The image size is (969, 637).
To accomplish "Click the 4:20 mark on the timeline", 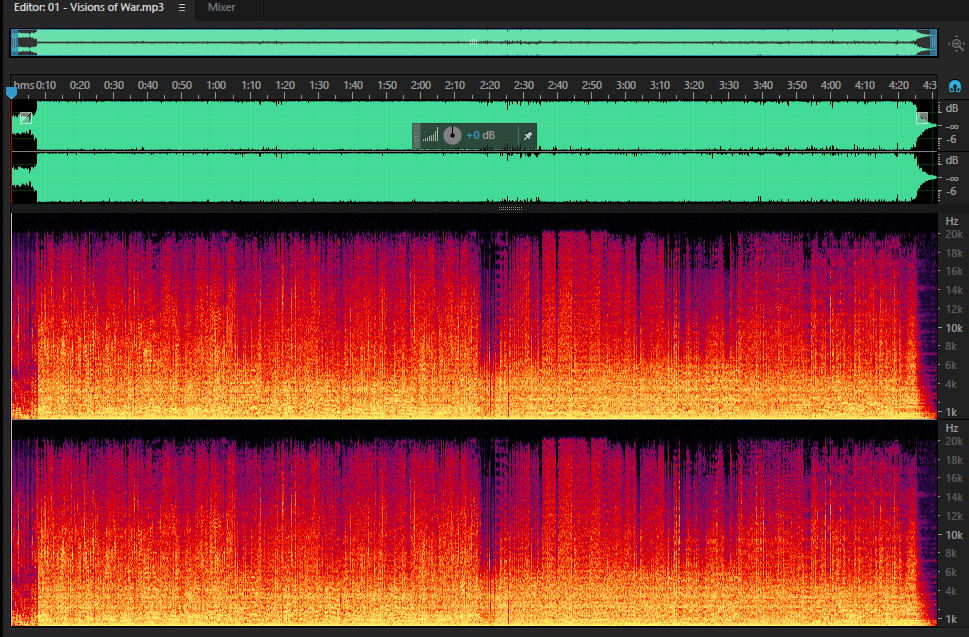I will tap(899, 85).
